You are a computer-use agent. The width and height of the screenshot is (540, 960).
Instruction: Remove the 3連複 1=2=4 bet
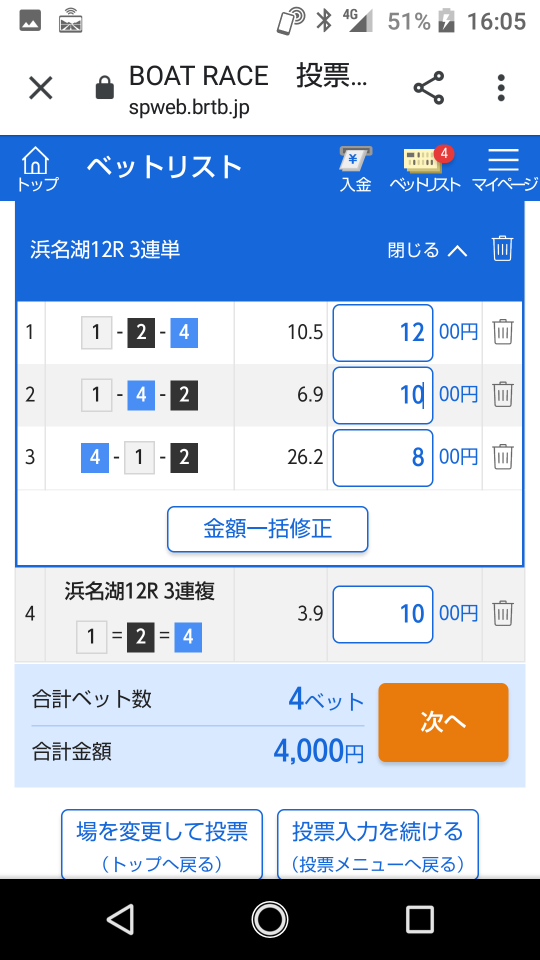[x=503, y=613]
